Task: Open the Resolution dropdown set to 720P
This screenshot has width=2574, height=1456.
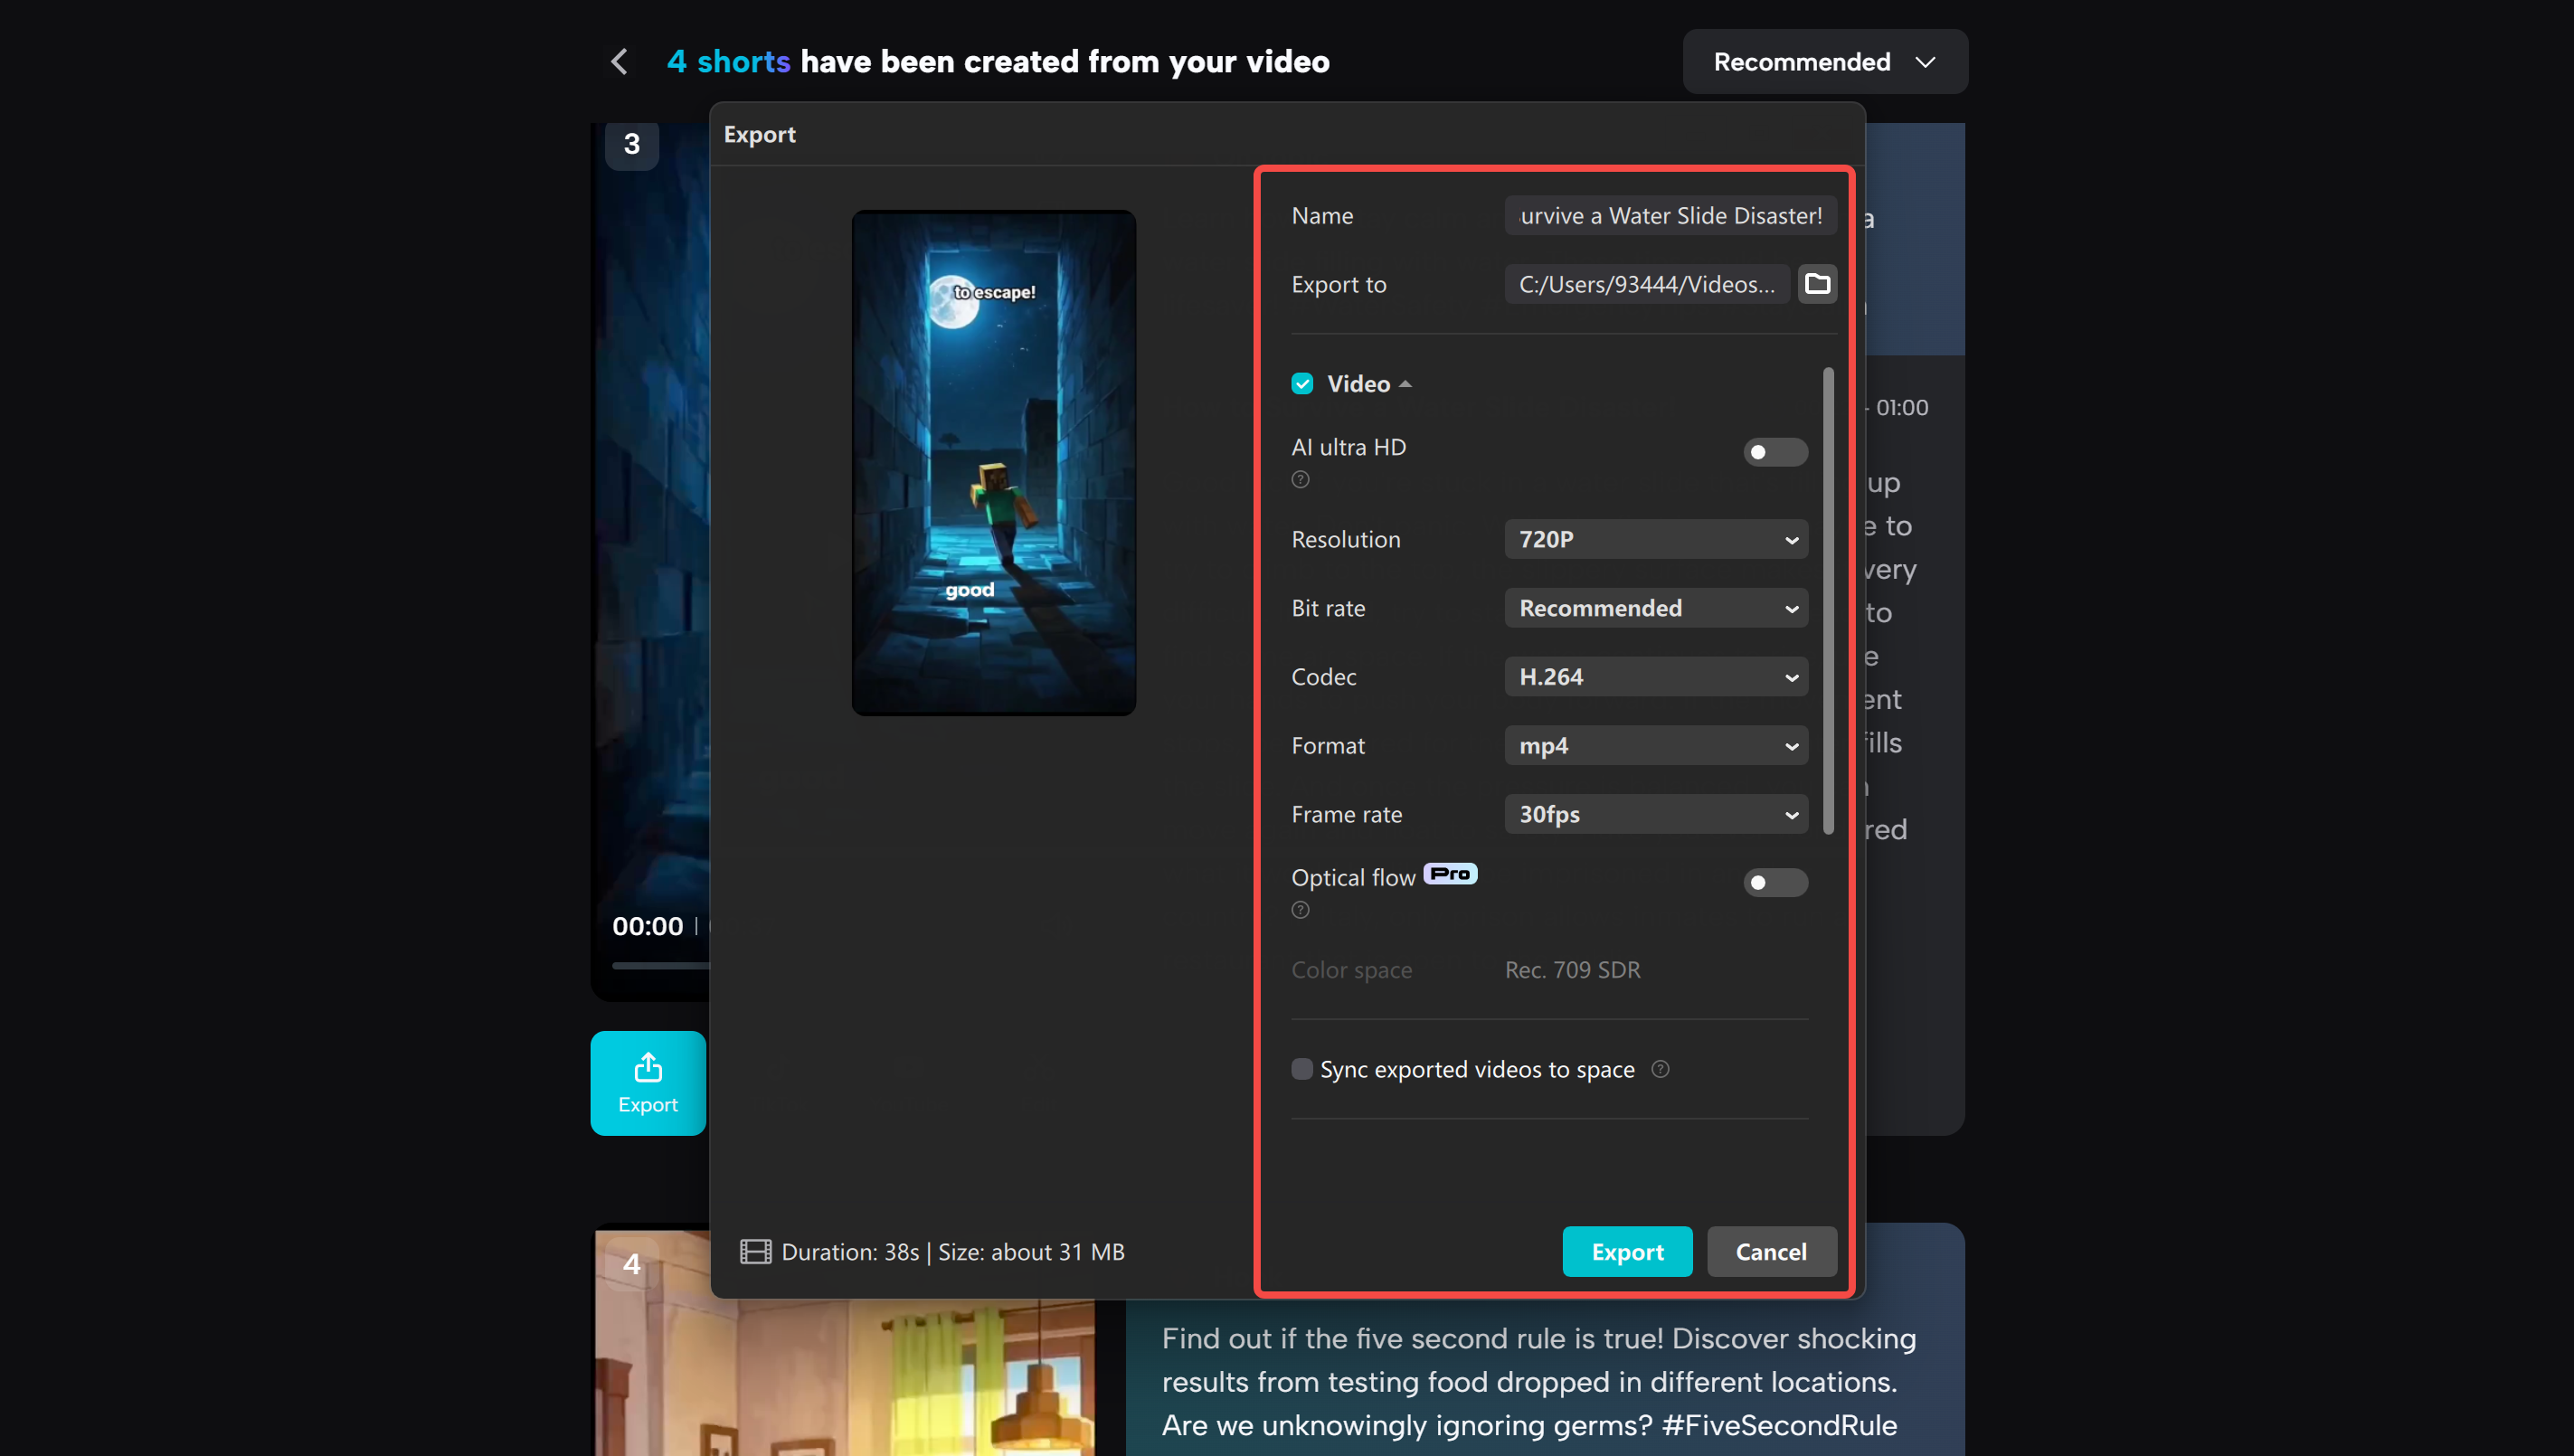Action: pyautogui.click(x=1655, y=539)
